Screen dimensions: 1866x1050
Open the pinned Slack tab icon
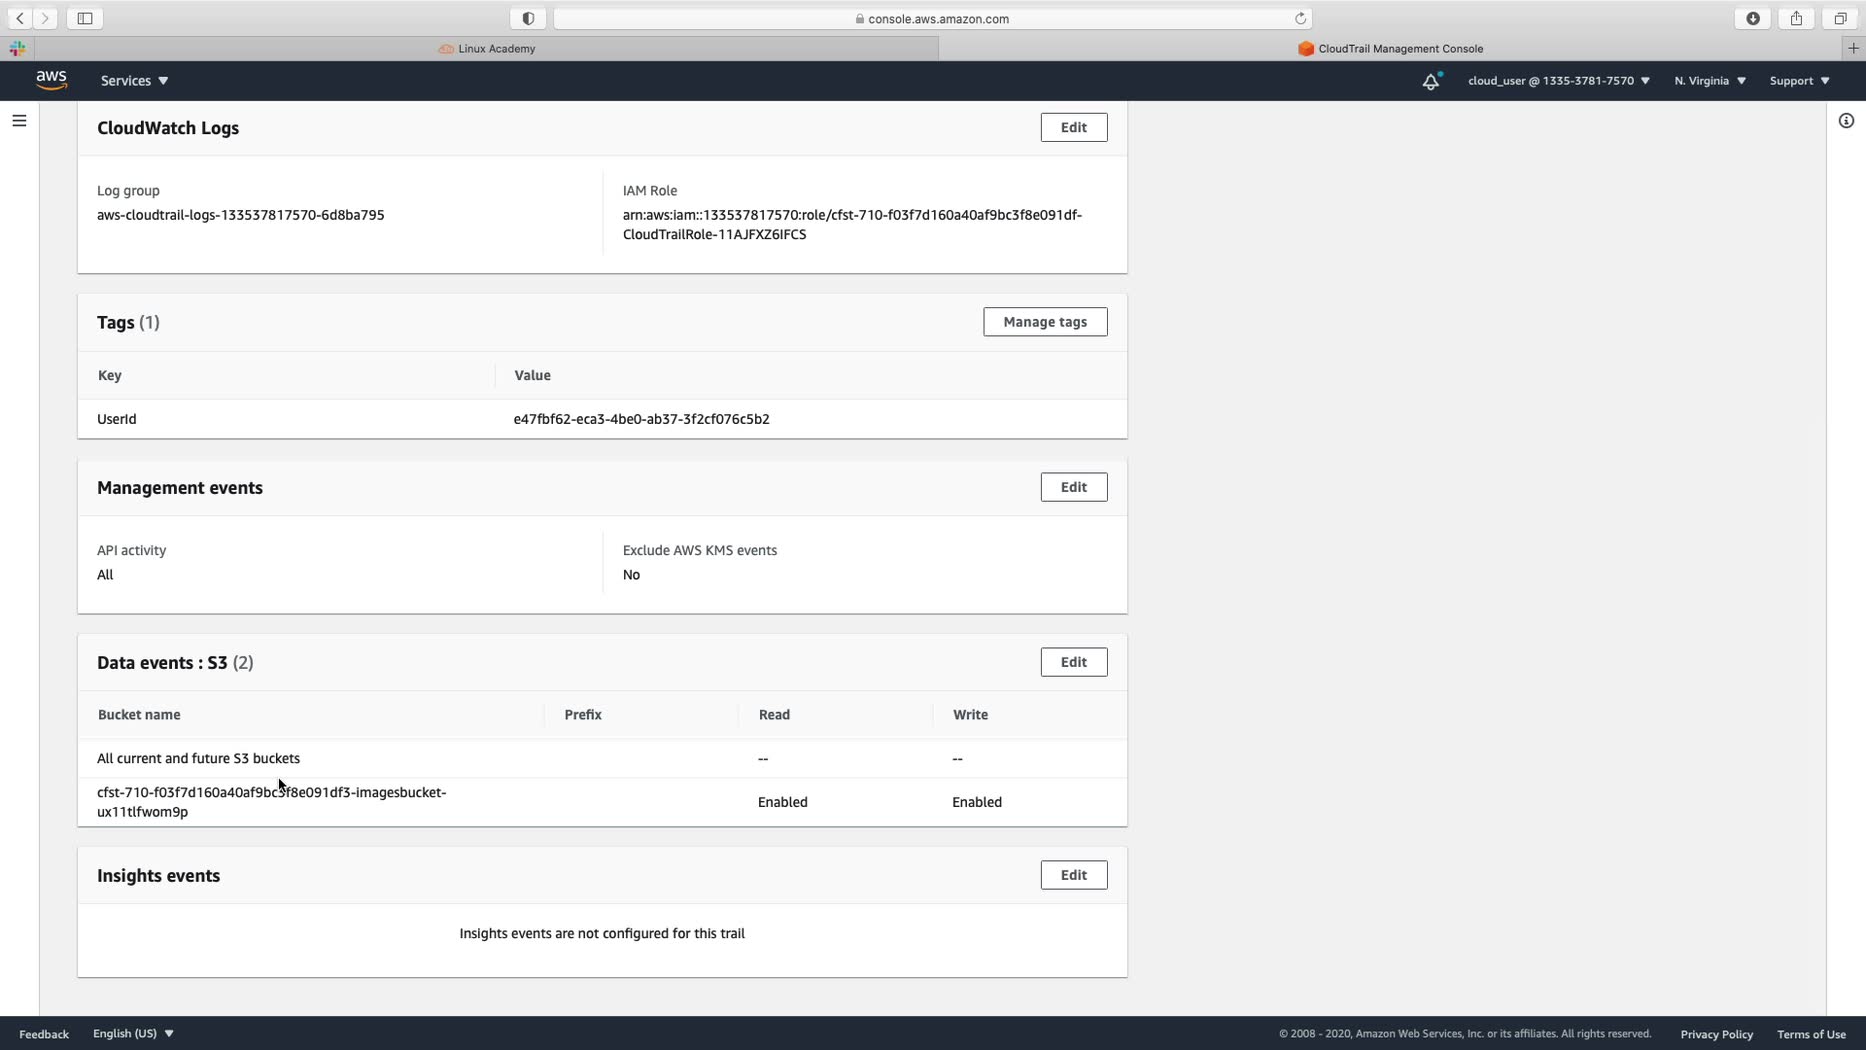point(17,48)
